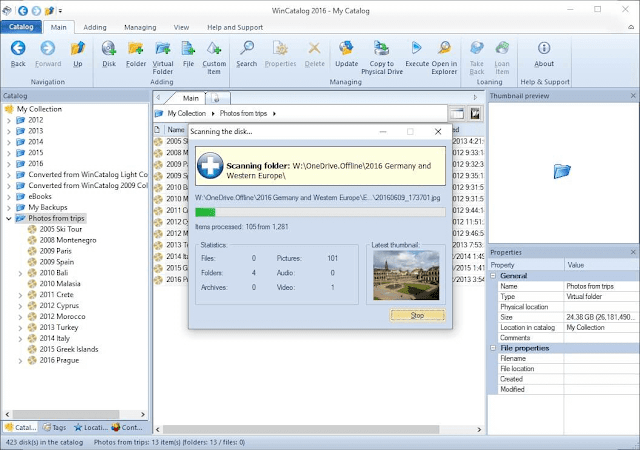Click quick-access Up folder icon in title bar
The width and height of the screenshot is (640, 450).
(x=49, y=11)
